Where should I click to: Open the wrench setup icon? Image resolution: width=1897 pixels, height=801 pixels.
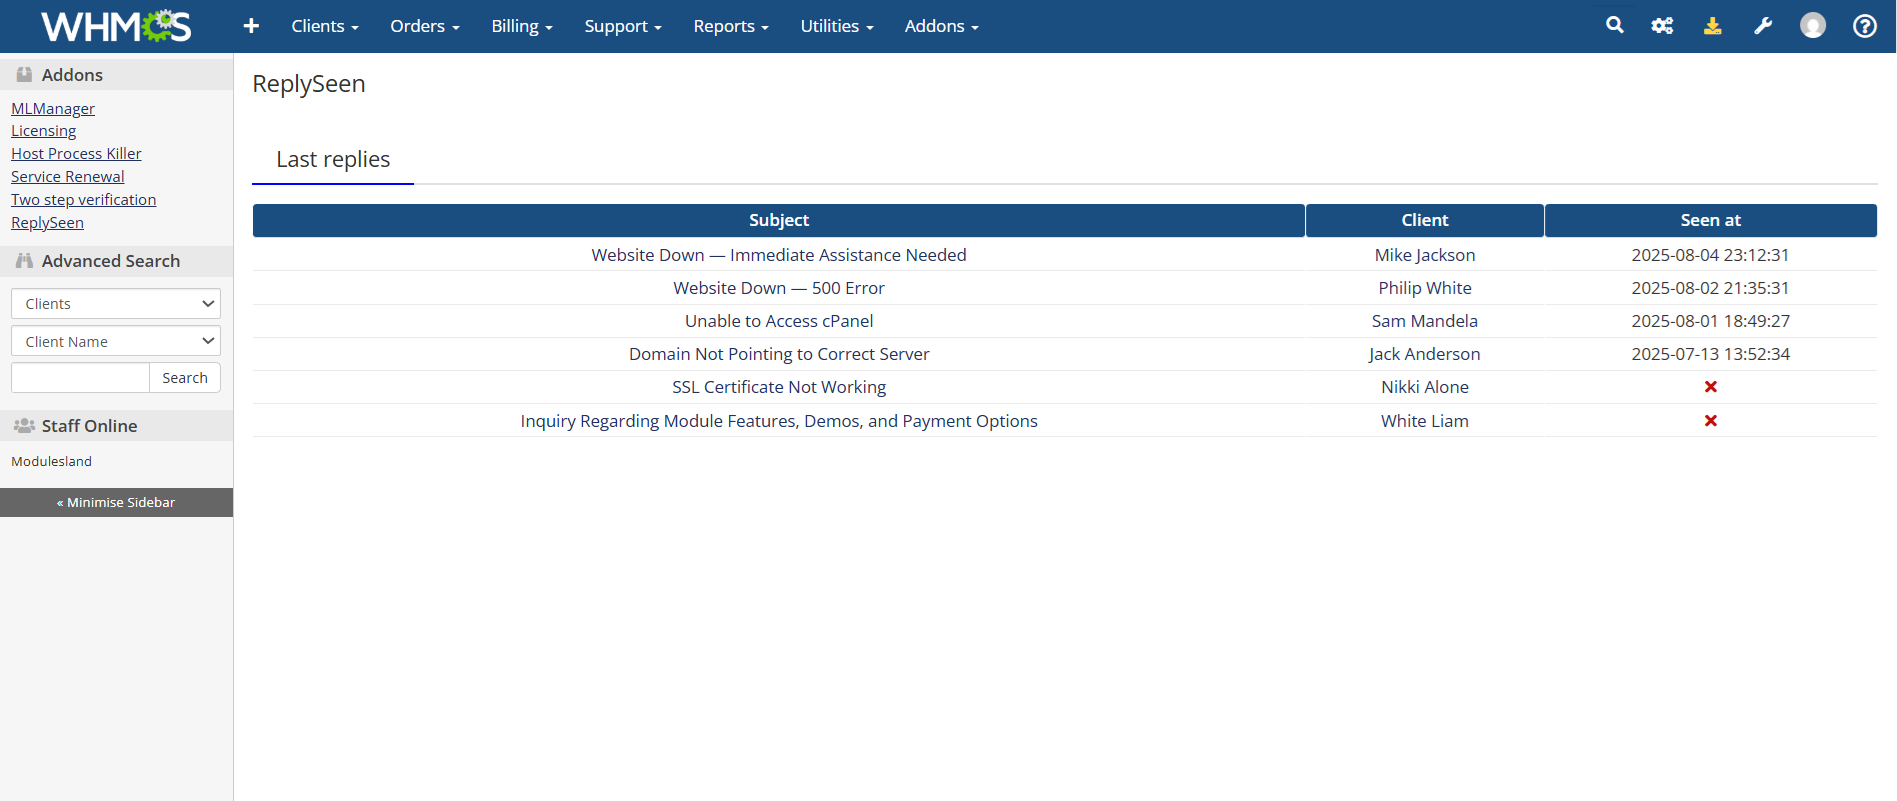[x=1763, y=26]
